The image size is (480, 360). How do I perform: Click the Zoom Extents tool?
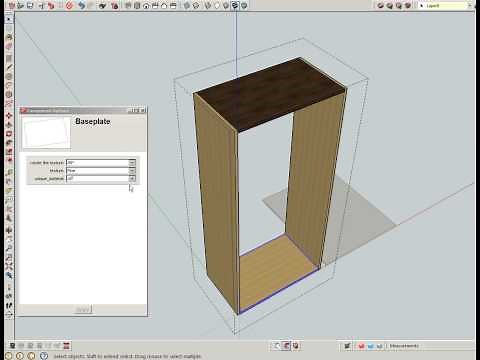pos(9,266)
